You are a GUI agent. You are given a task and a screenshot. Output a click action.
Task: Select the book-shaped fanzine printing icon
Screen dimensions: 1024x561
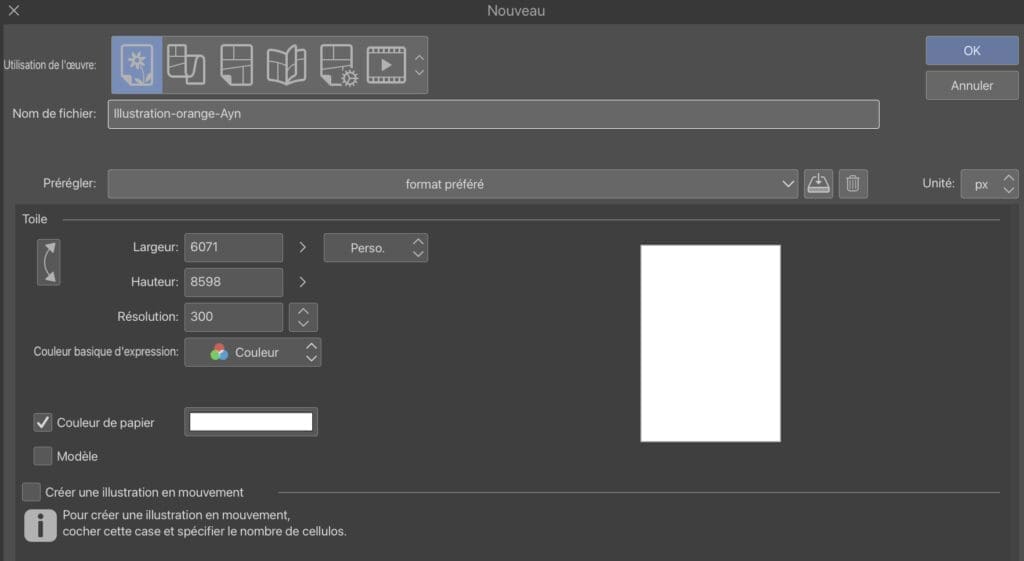tap(287, 65)
